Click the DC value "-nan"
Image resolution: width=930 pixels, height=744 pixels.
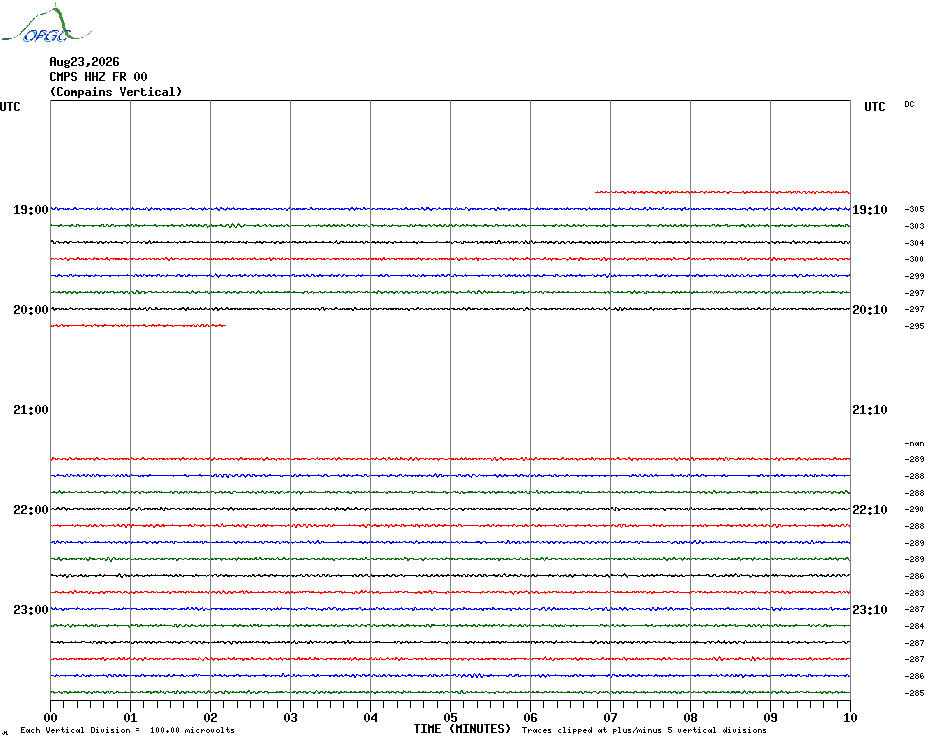coord(914,443)
